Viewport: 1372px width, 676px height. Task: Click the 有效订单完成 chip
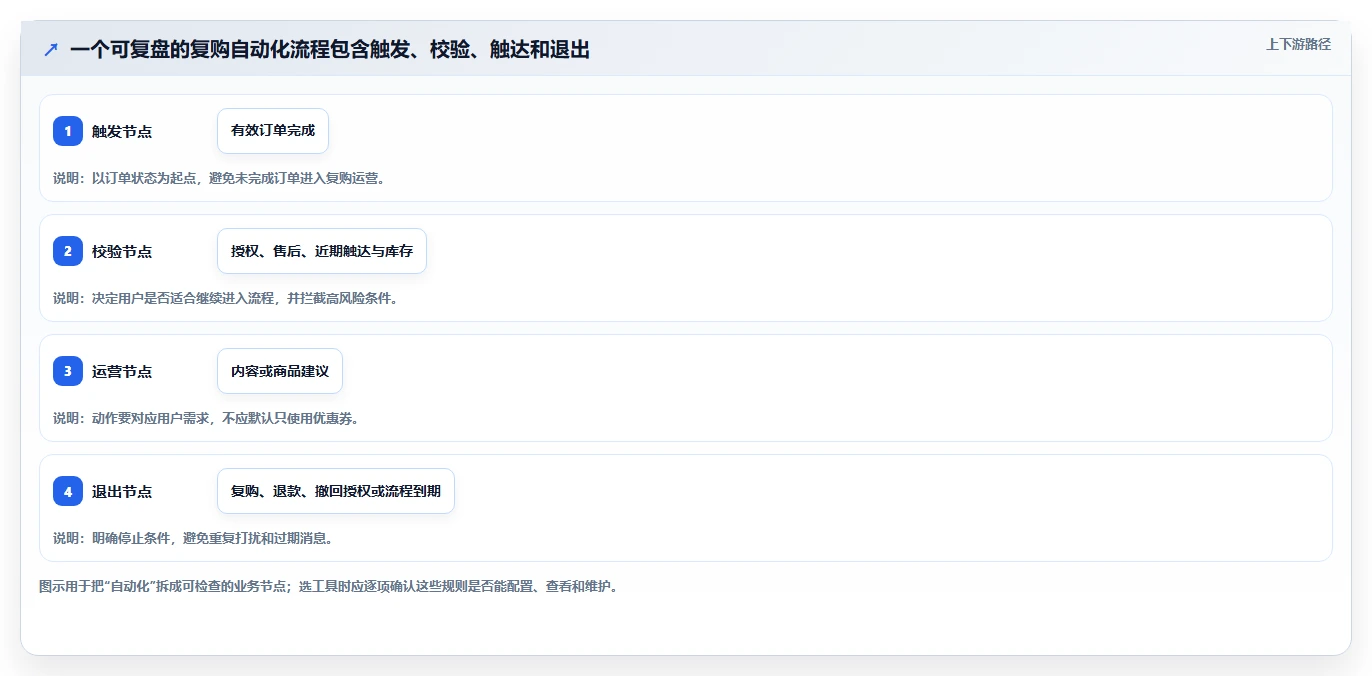(273, 131)
